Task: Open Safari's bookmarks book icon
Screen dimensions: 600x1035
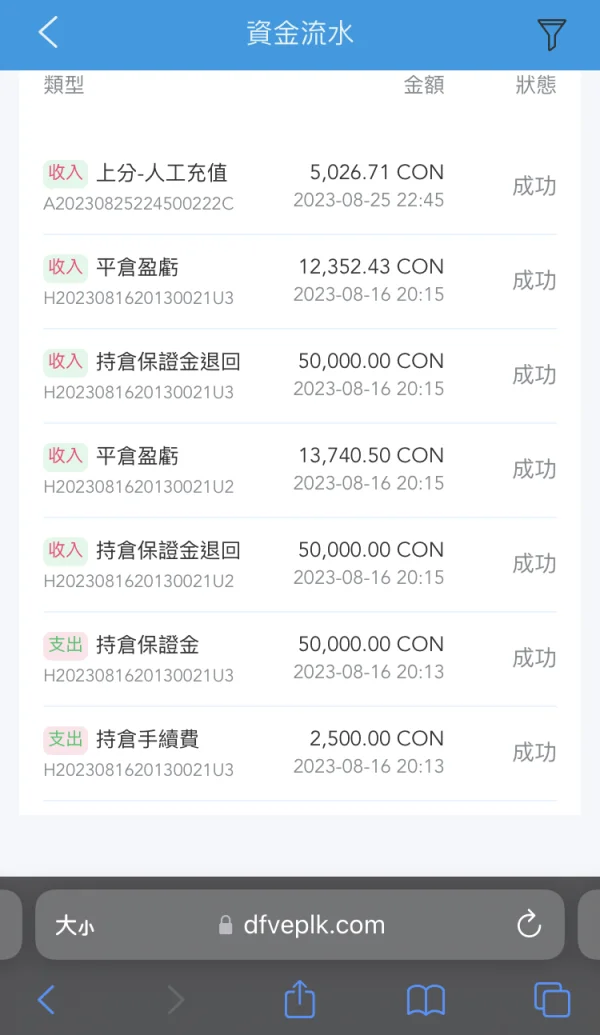Action: click(x=426, y=999)
